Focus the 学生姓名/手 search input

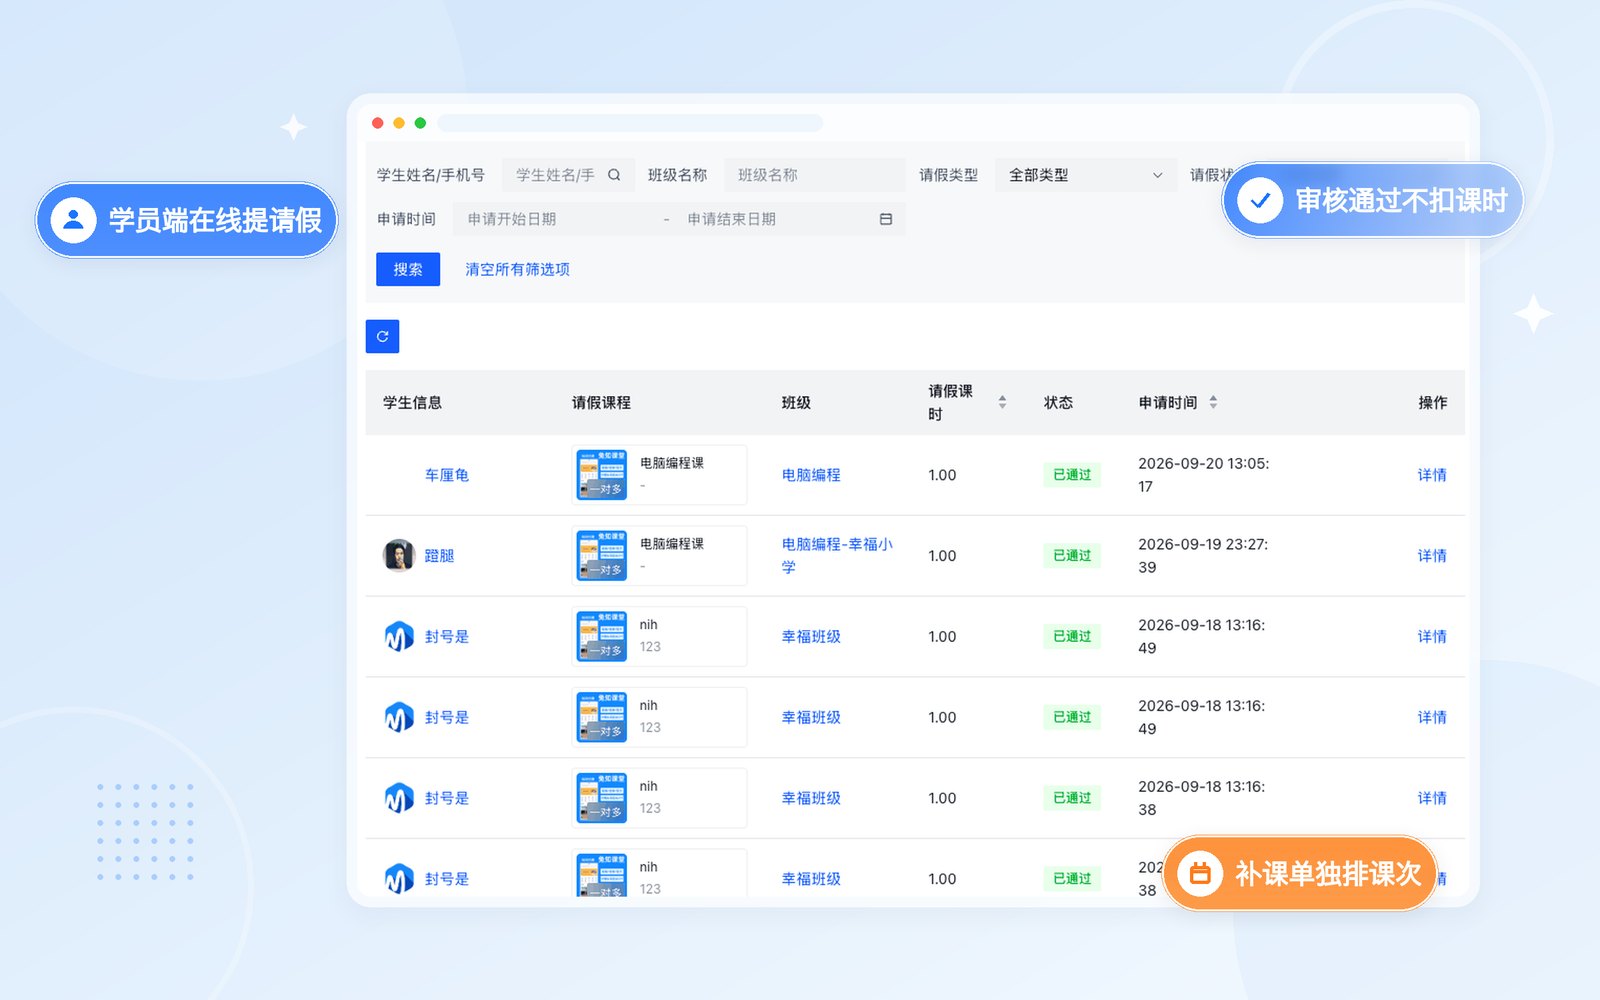click(566, 175)
